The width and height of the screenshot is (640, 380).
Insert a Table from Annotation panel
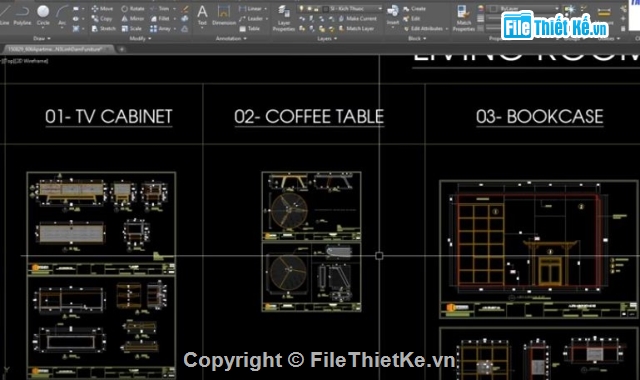point(249,29)
